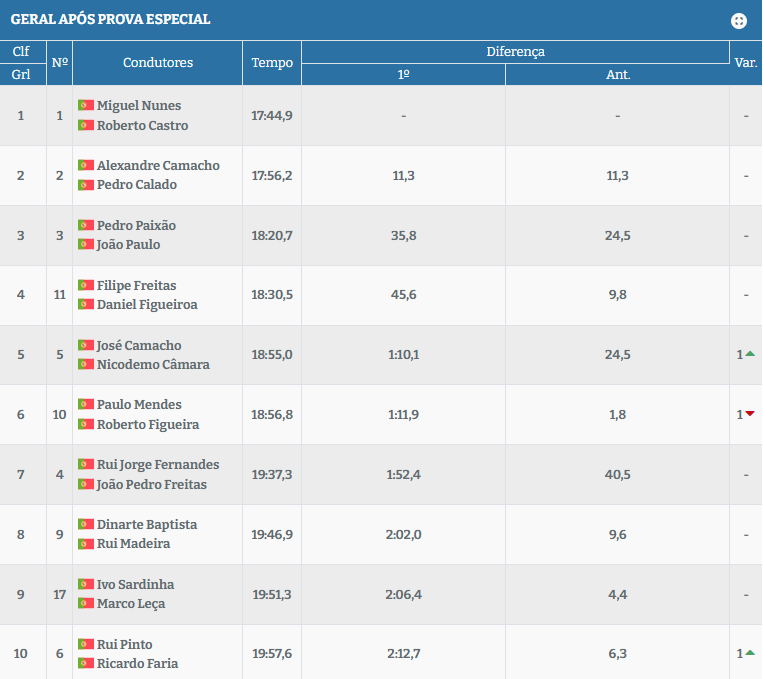Click Ivo Sardinha's time 19:51,3
763x679 pixels.
click(x=272, y=594)
